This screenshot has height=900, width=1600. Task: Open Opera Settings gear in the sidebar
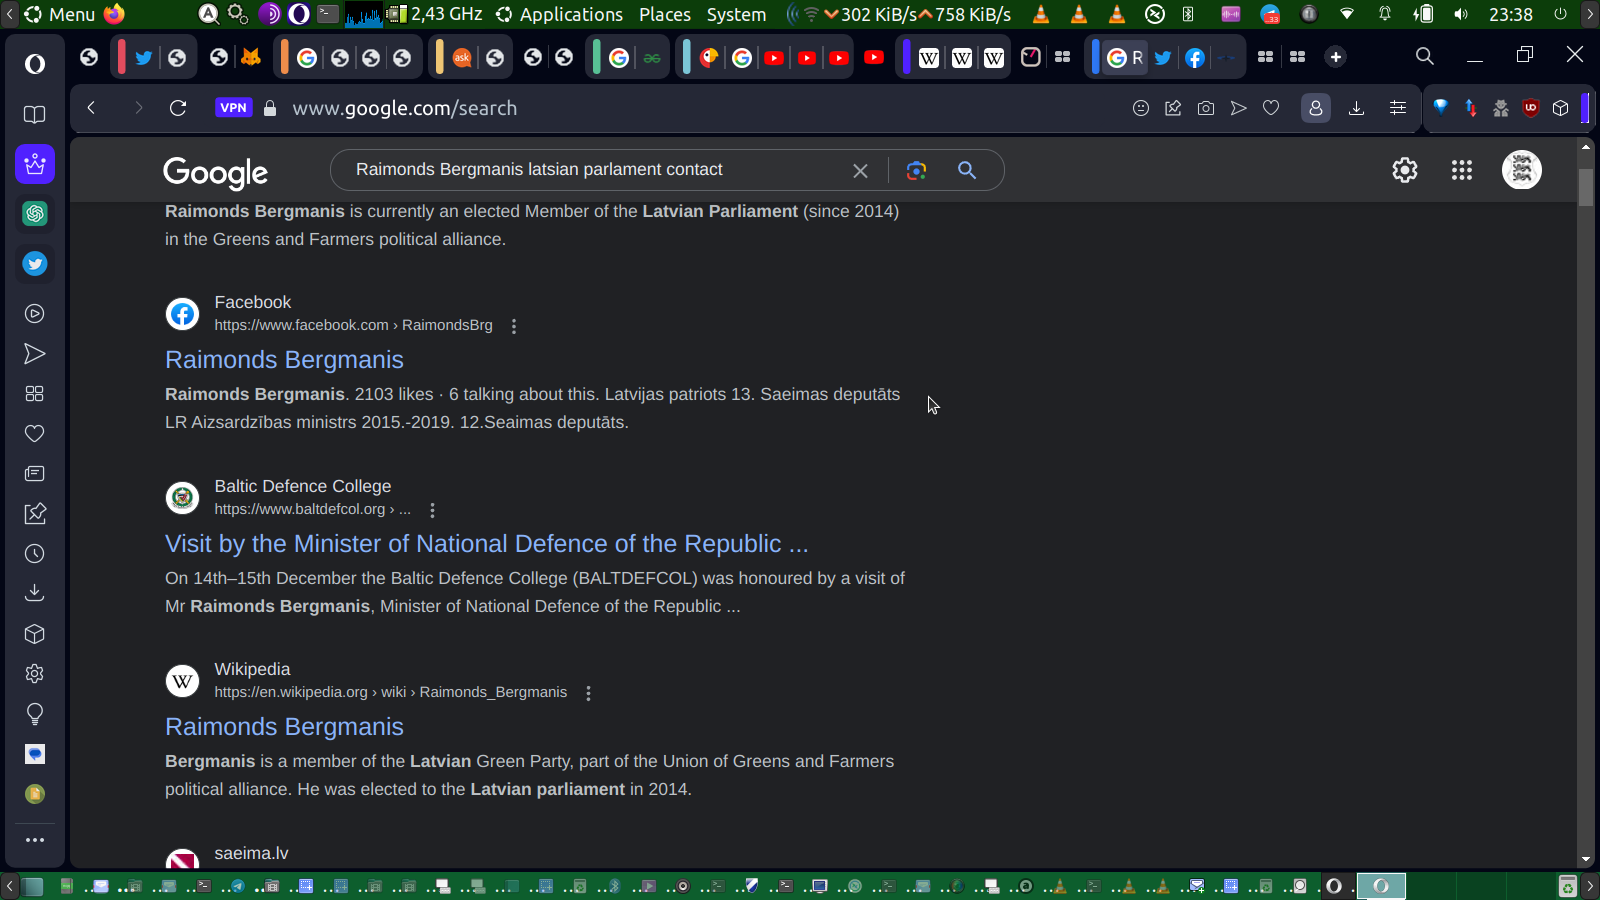coord(35,674)
